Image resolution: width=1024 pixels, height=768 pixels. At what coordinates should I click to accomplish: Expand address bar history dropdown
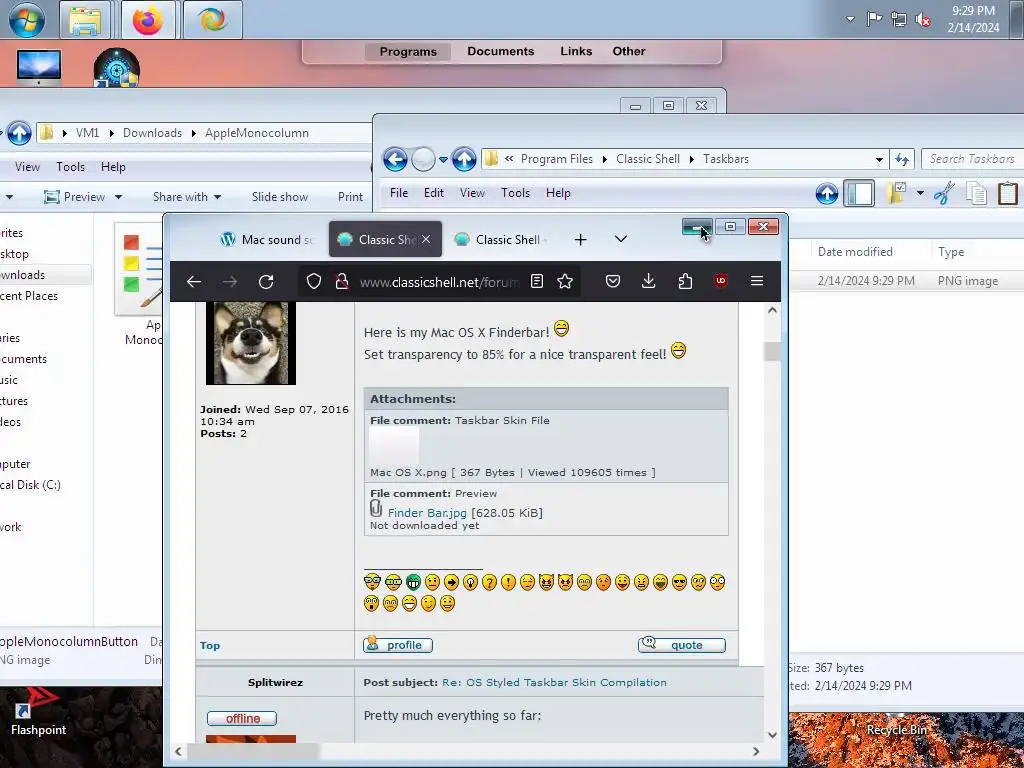click(x=879, y=159)
